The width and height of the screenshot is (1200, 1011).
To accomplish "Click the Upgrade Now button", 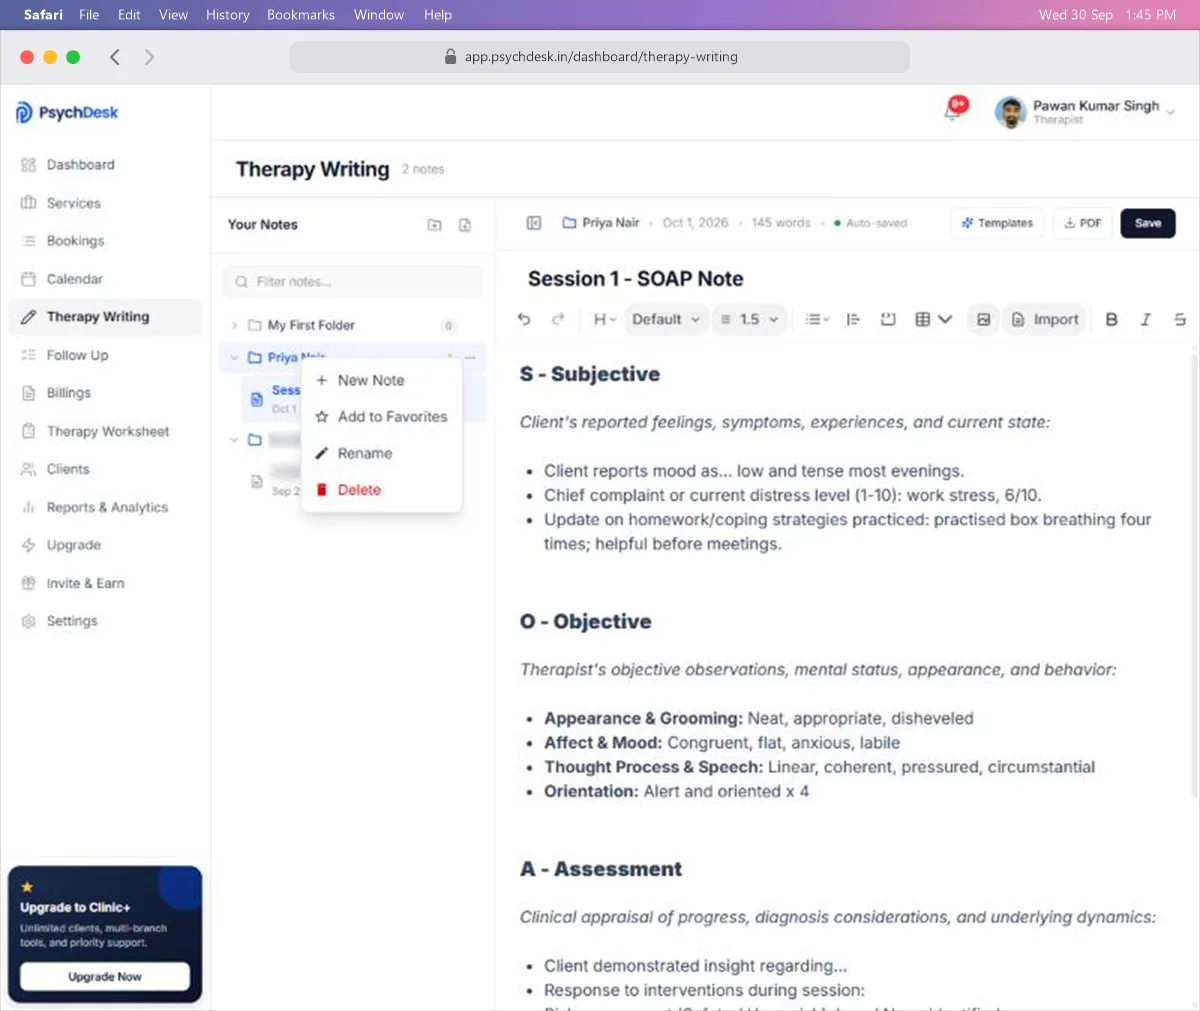I will tap(105, 977).
